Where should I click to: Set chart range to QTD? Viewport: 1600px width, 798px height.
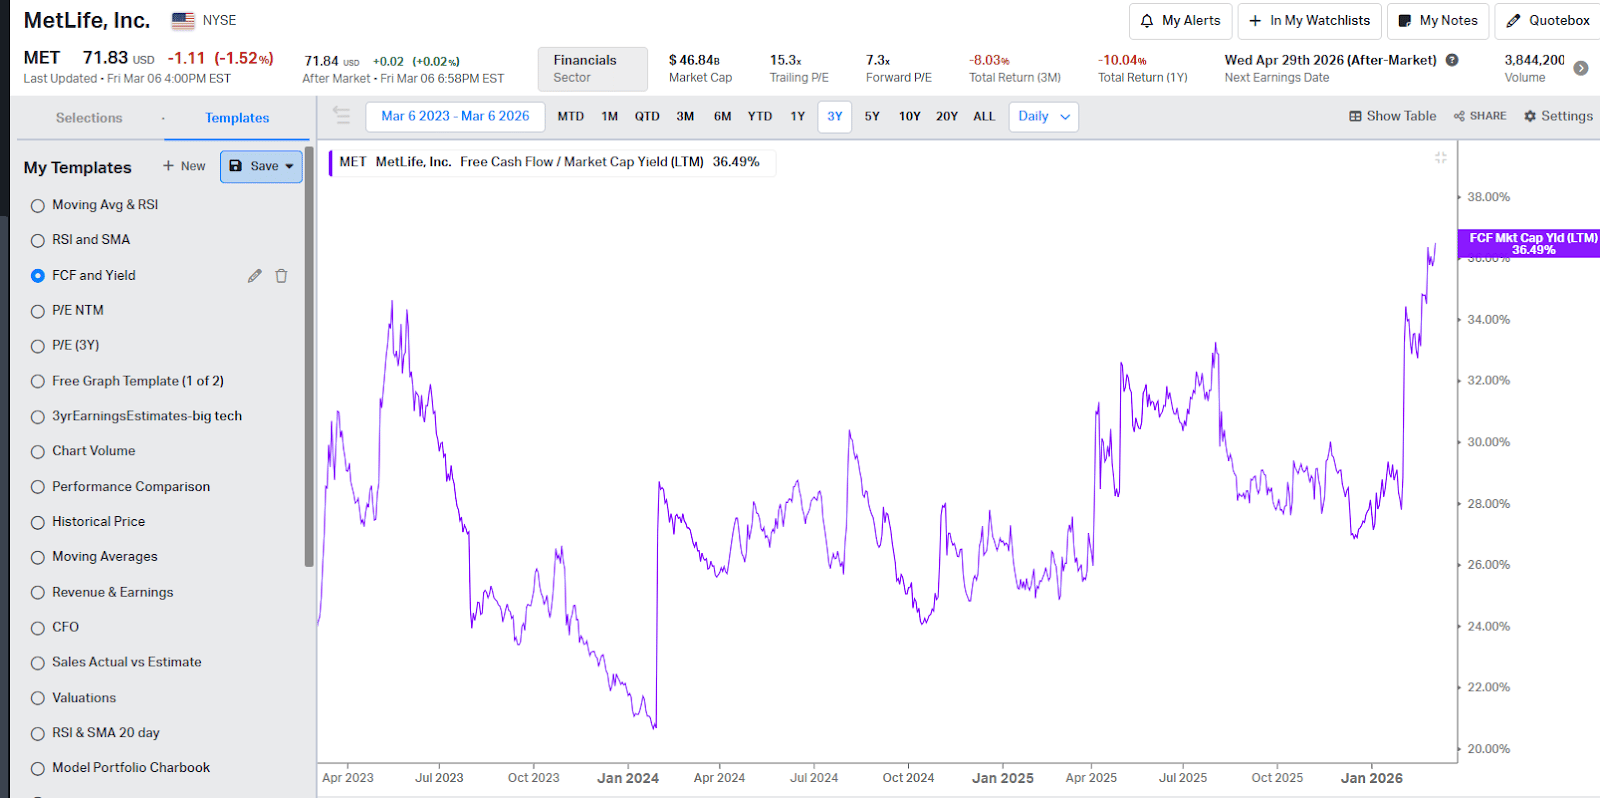tap(647, 117)
